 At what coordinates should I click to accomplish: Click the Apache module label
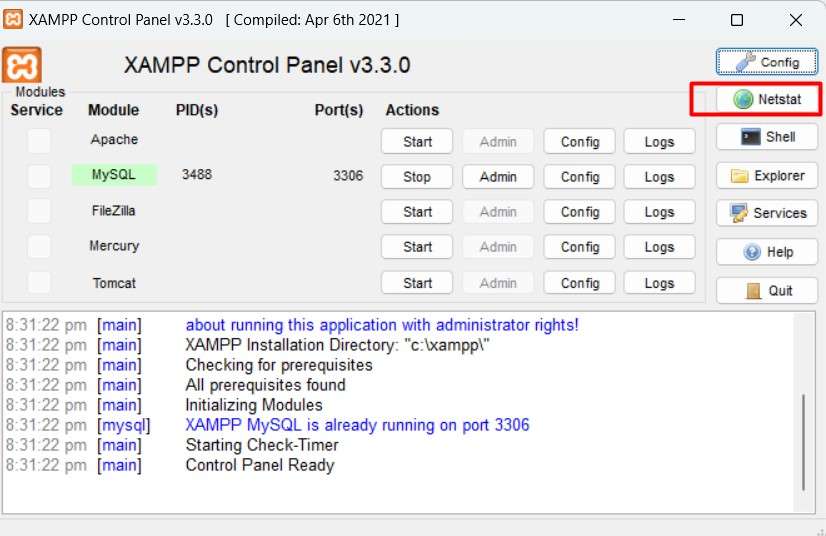(114, 139)
